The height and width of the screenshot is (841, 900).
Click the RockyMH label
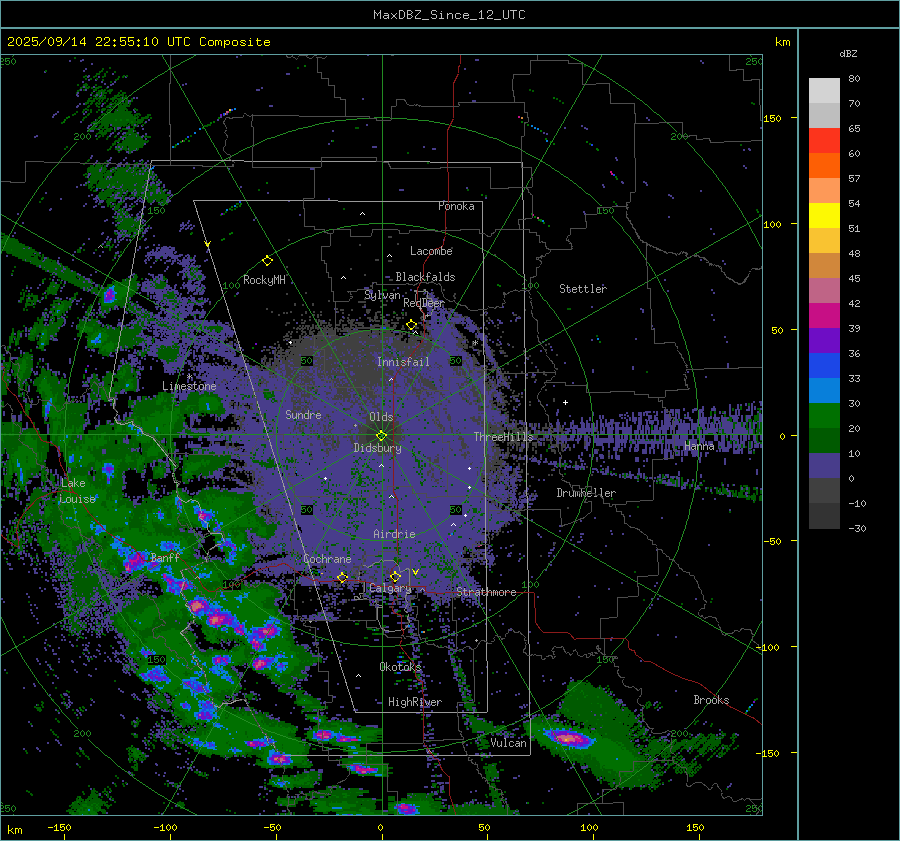(x=264, y=280)
